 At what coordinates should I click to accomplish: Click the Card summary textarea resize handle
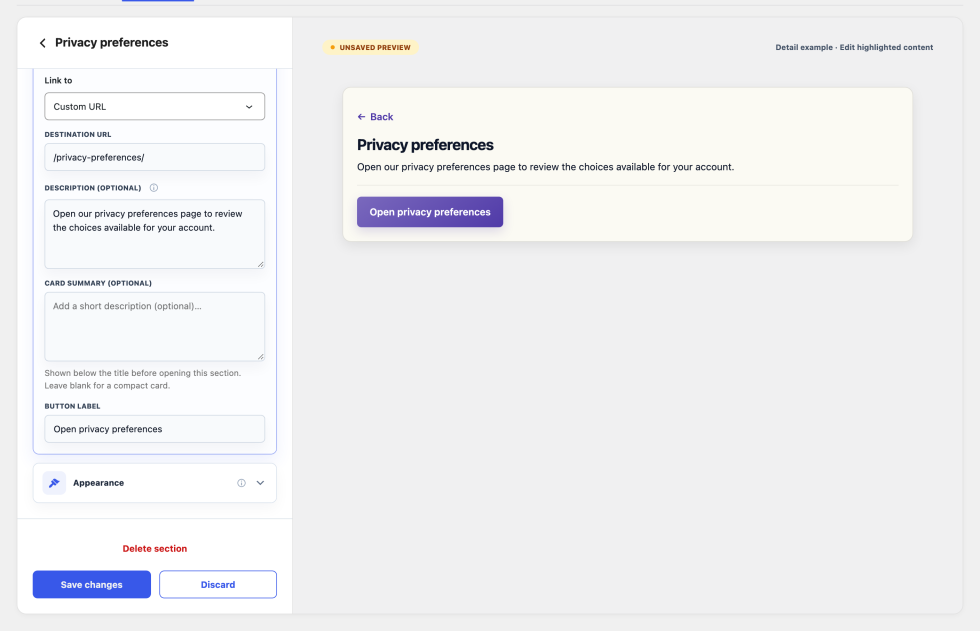[261, 357]
